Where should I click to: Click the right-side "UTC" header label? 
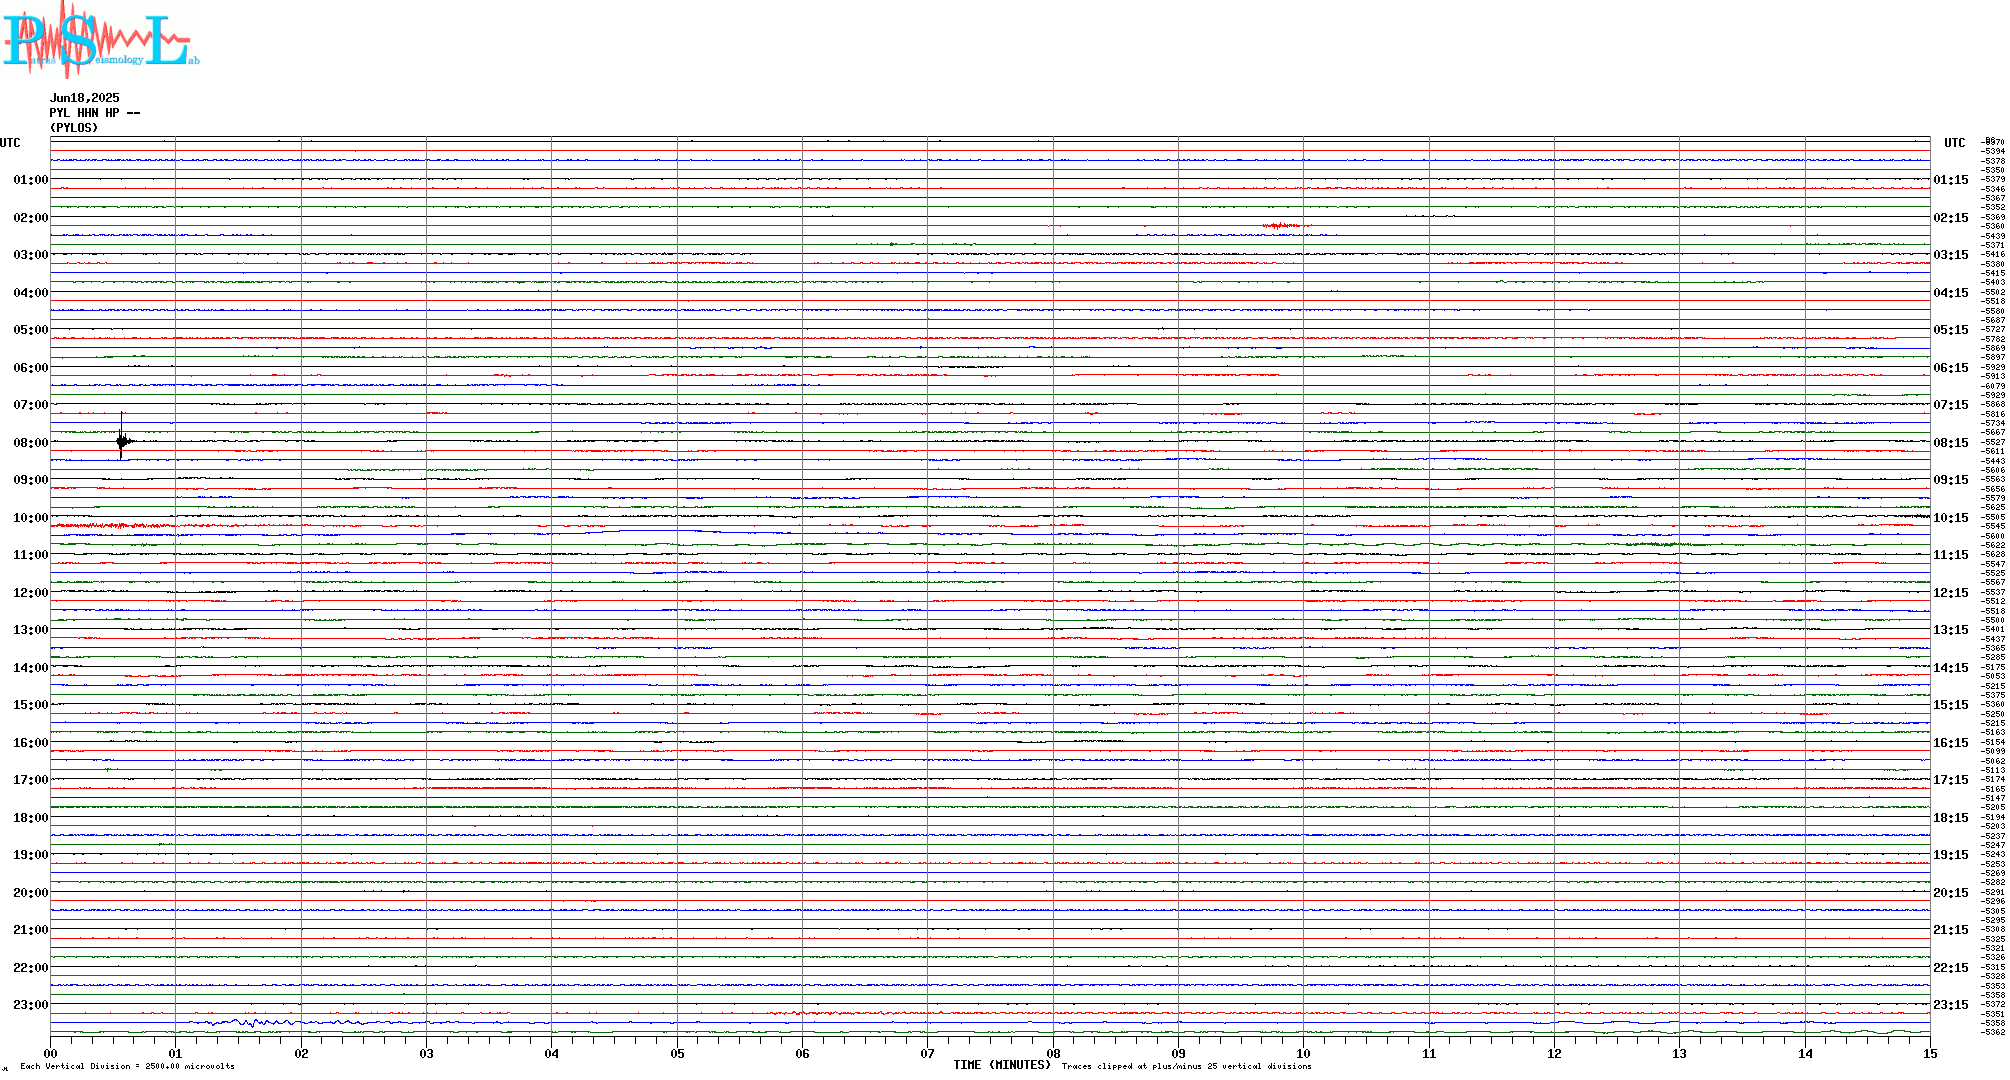(x=1955, y=143)
